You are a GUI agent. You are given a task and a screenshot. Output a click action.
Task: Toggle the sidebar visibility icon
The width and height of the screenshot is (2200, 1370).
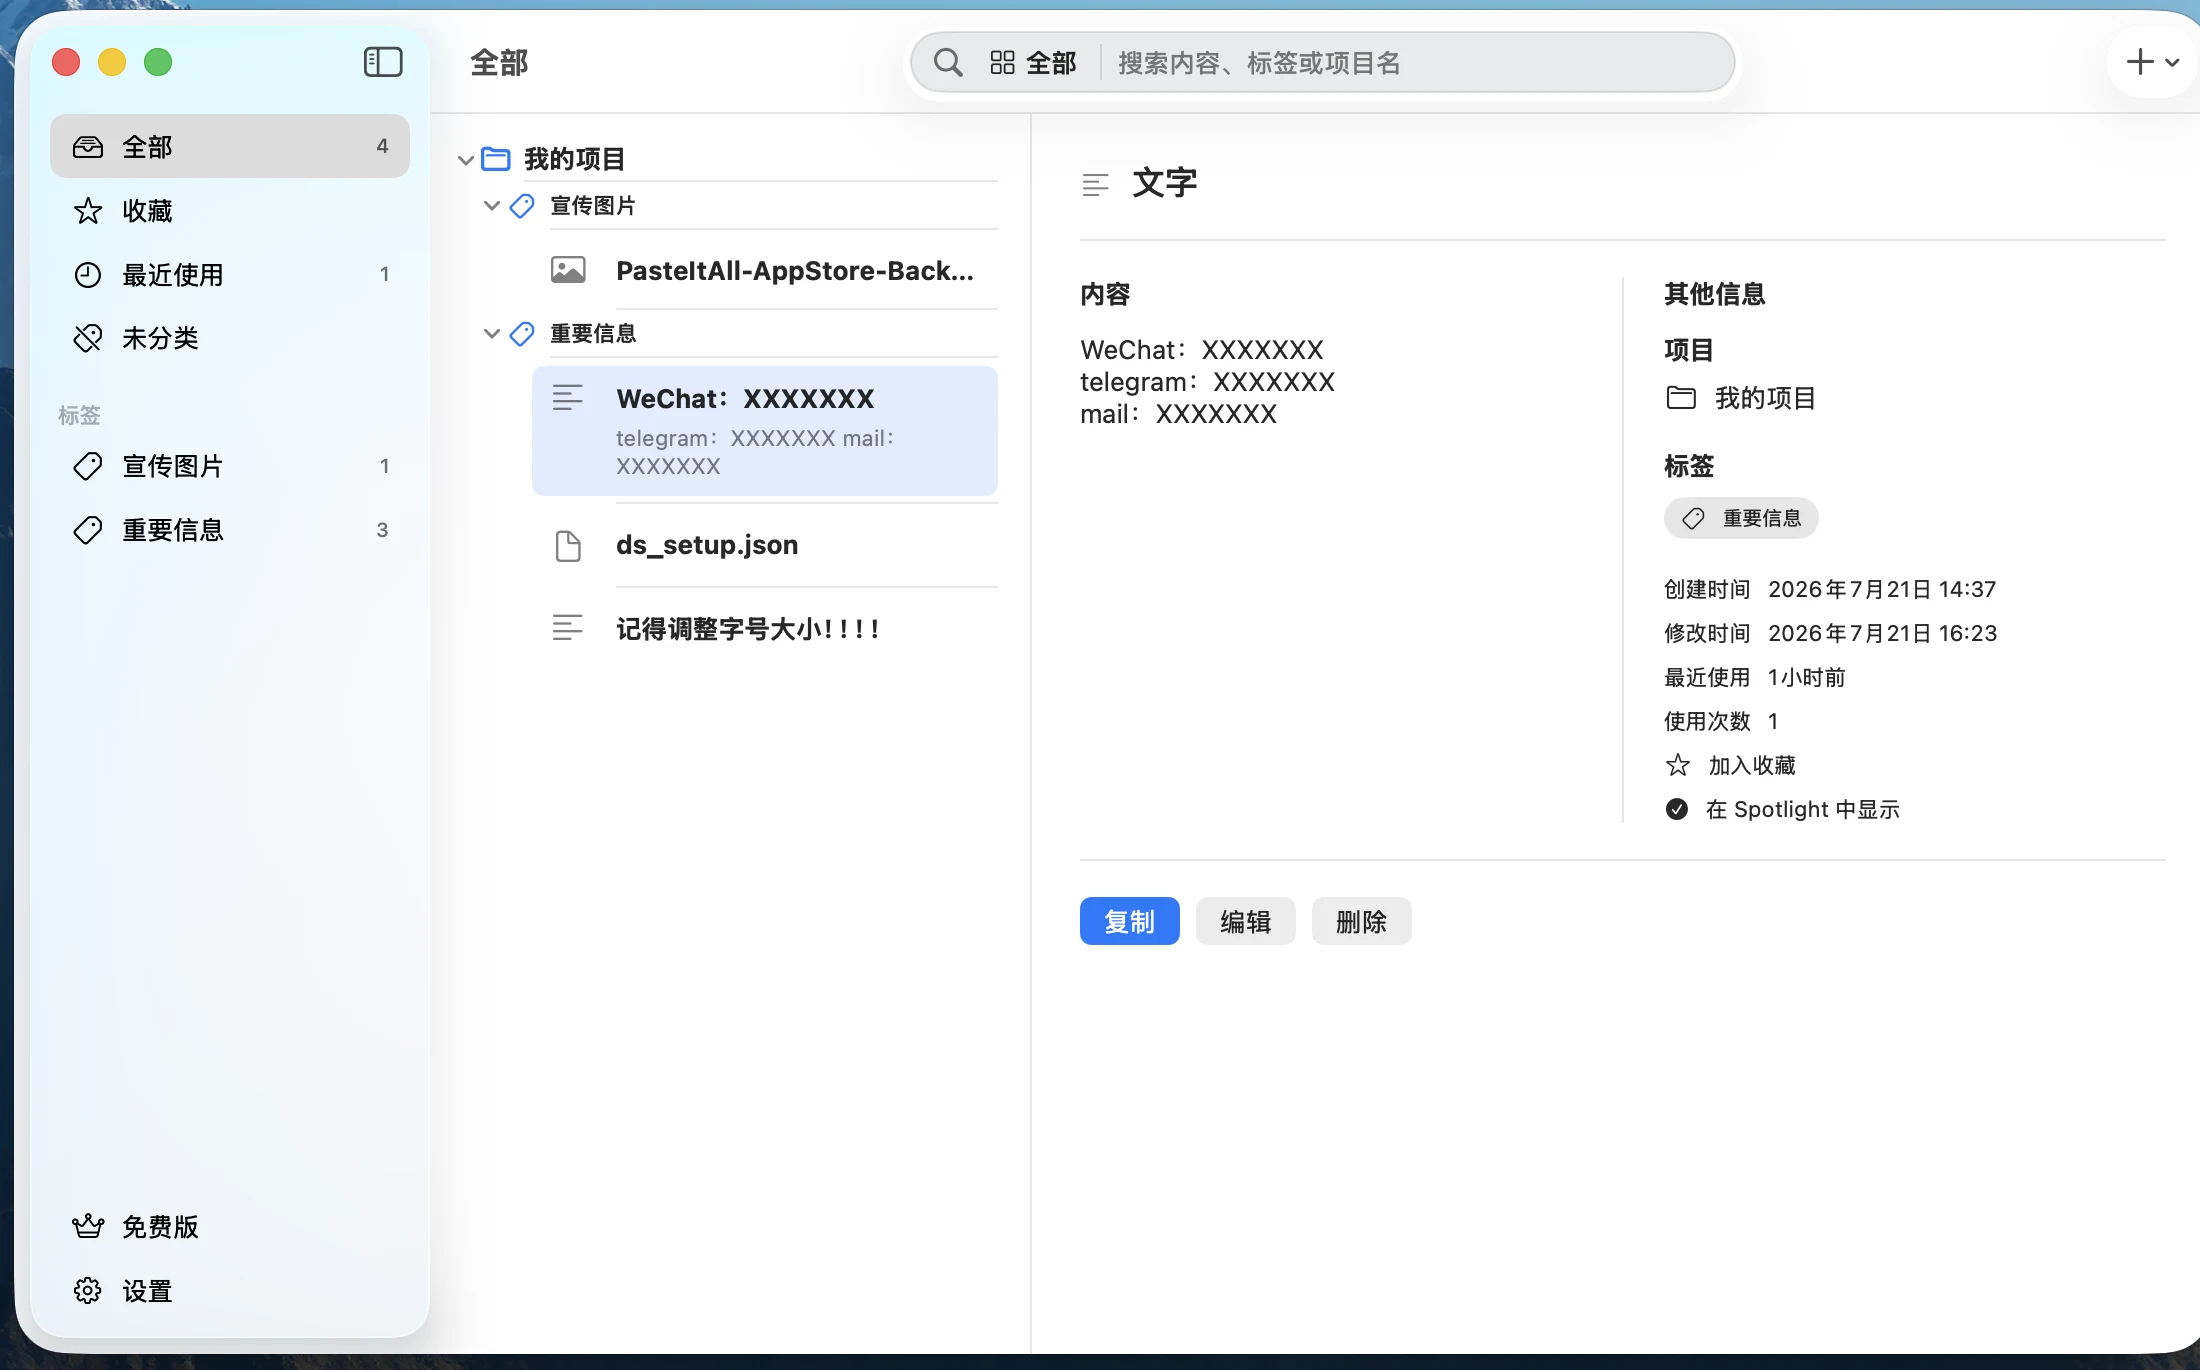[383, 62]
